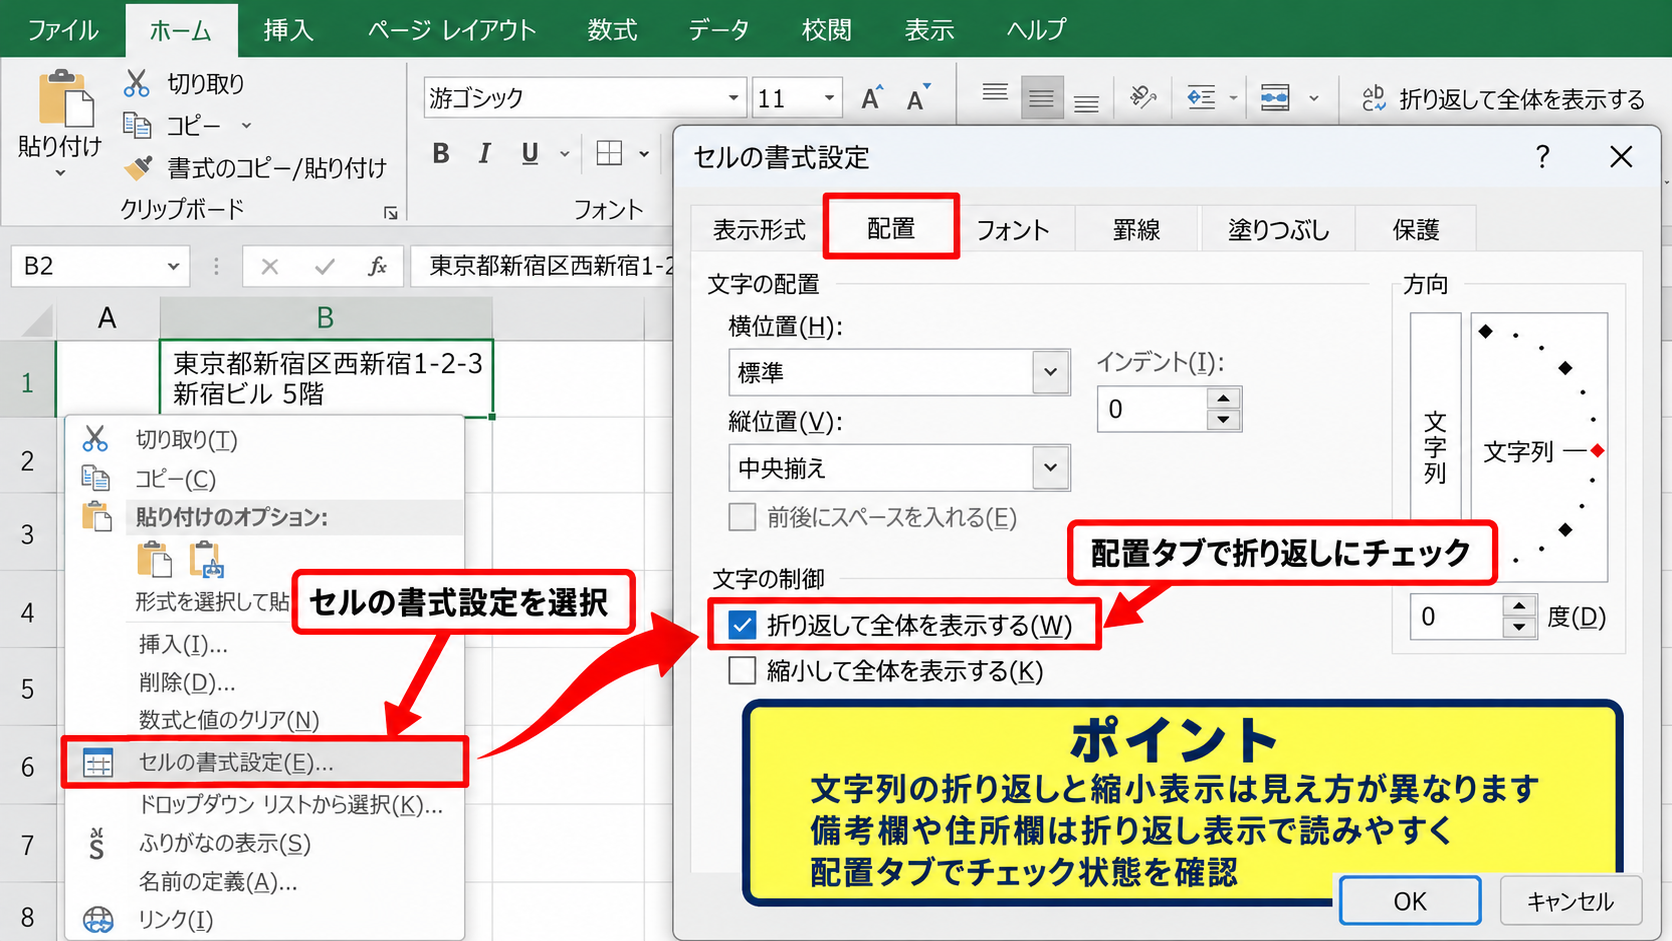Choose the second paste option icon in context menu
1672x941 pixels.
(206, 560)
